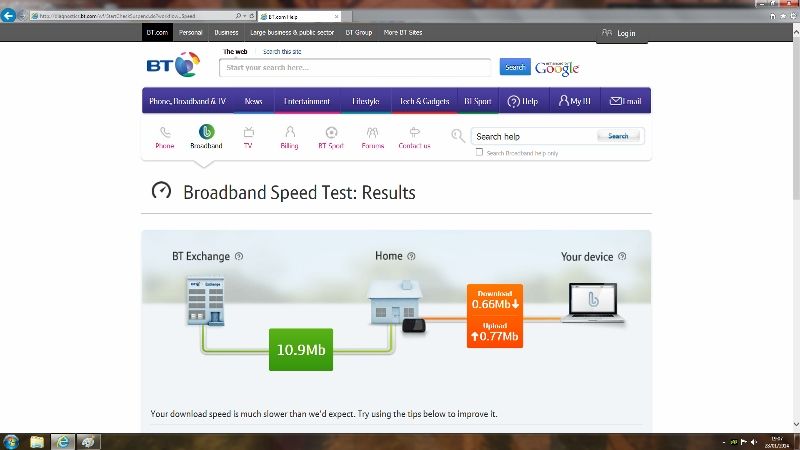
Task: Focus the Start your search here field
Action: click(x=355, y=67)
